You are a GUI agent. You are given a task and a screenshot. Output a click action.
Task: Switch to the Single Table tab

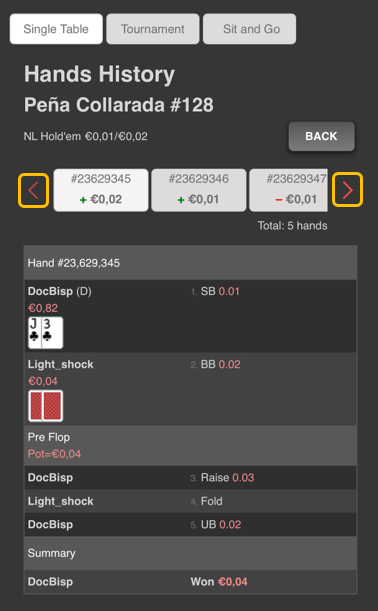[56, 29]
